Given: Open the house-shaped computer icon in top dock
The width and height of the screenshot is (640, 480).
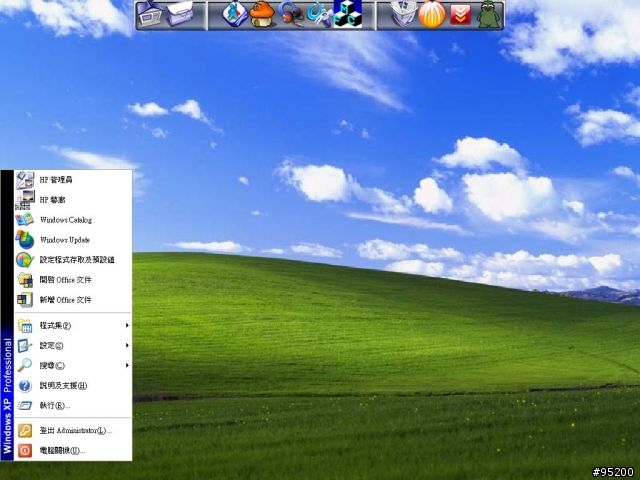Looking at the screenshot, I should point(149,14).
